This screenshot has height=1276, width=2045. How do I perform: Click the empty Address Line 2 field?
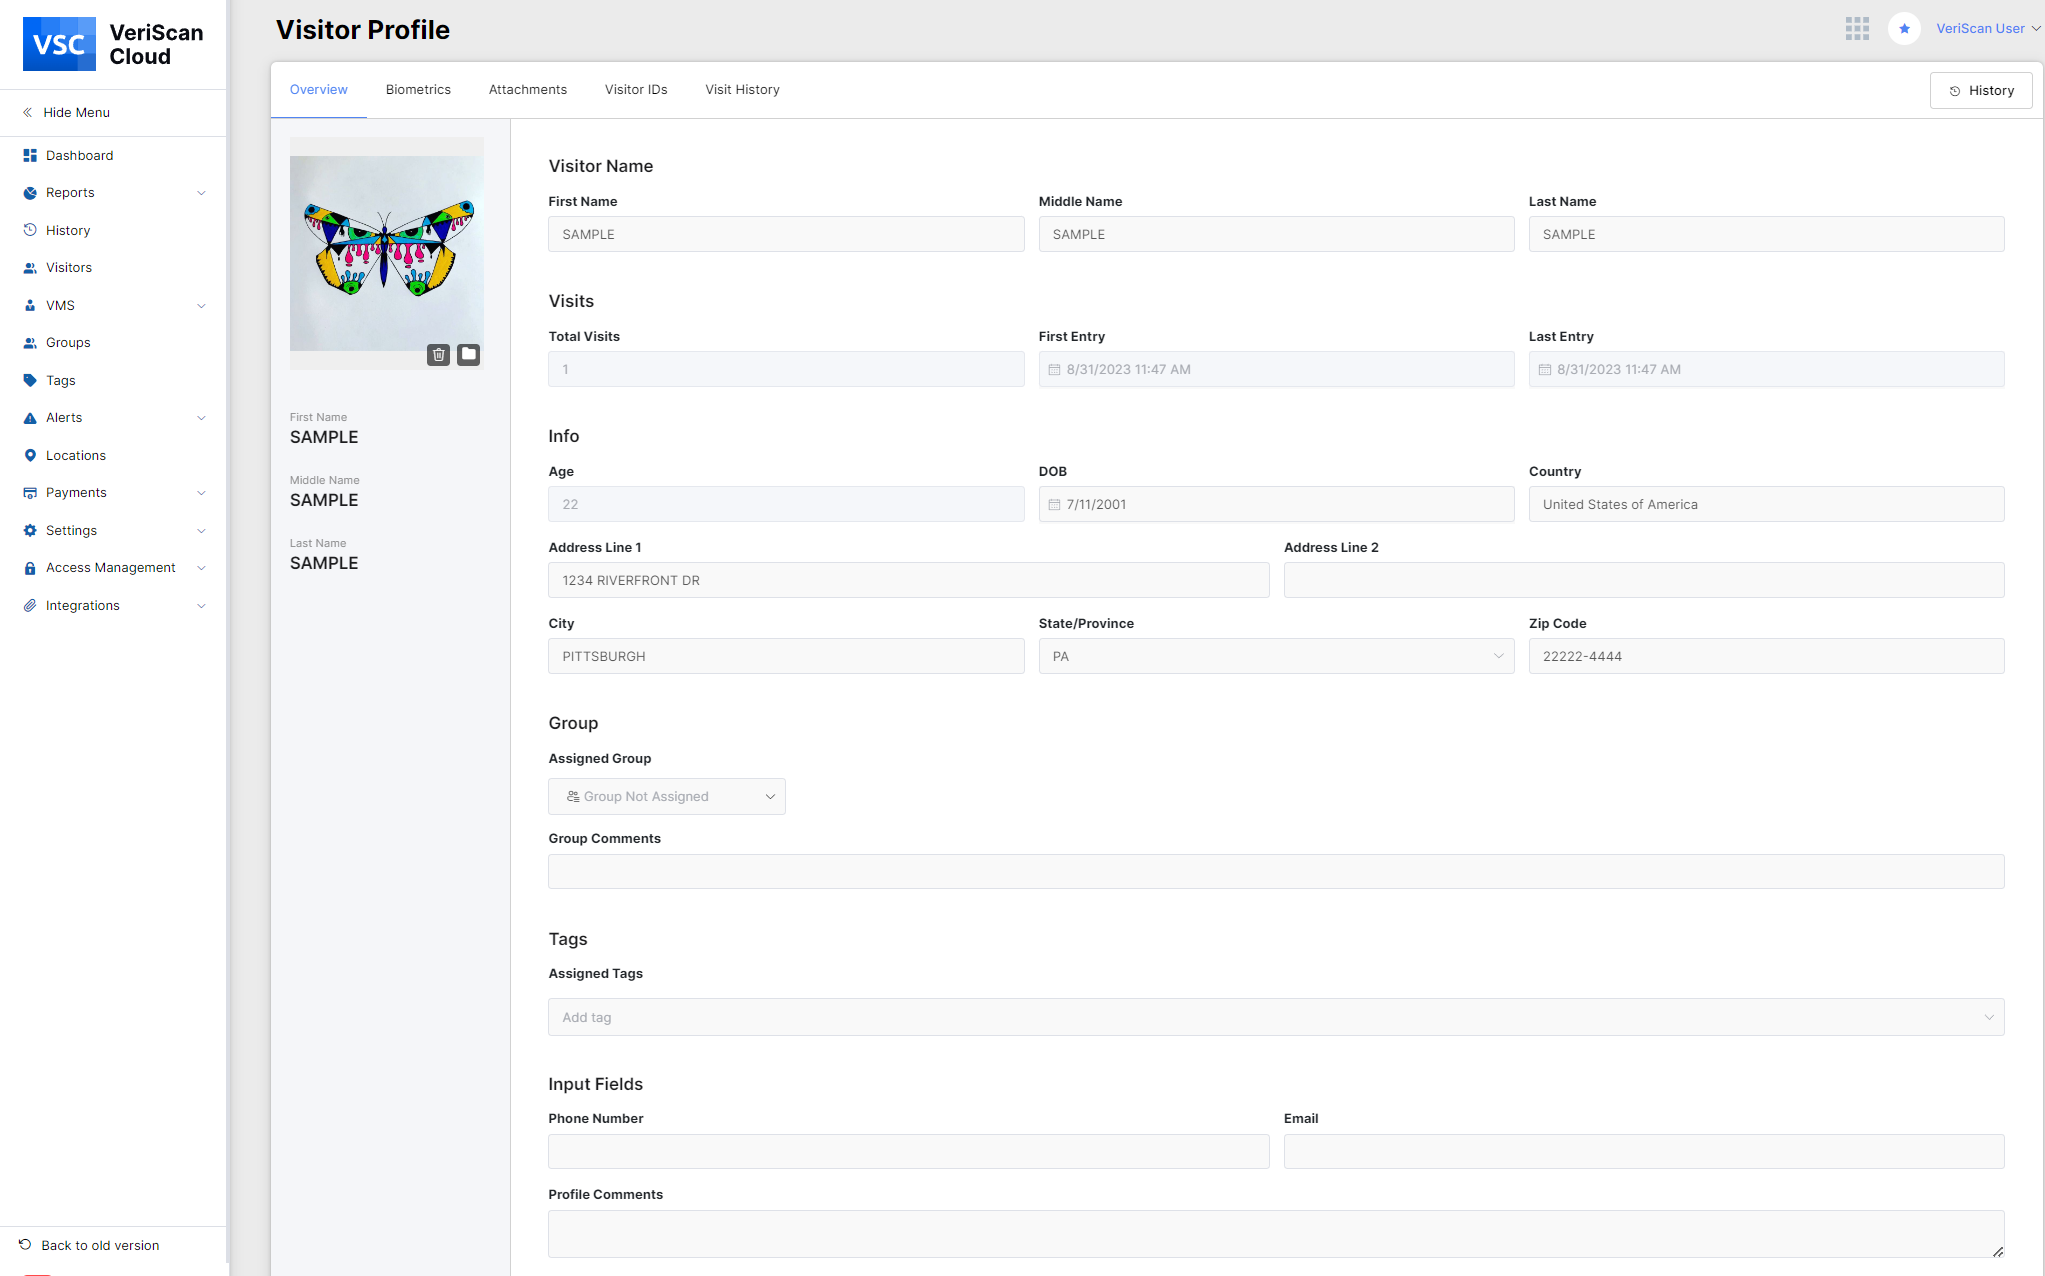point(1644,580)
